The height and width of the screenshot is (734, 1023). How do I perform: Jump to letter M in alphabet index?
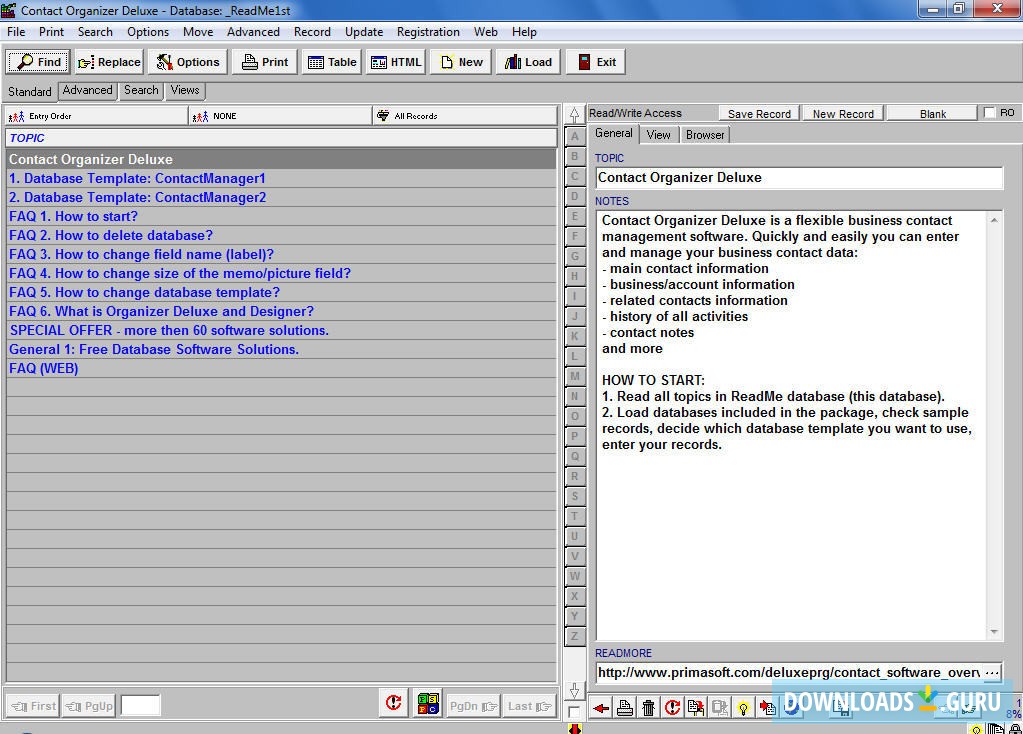pyautogui.click(x=575, y=376)
